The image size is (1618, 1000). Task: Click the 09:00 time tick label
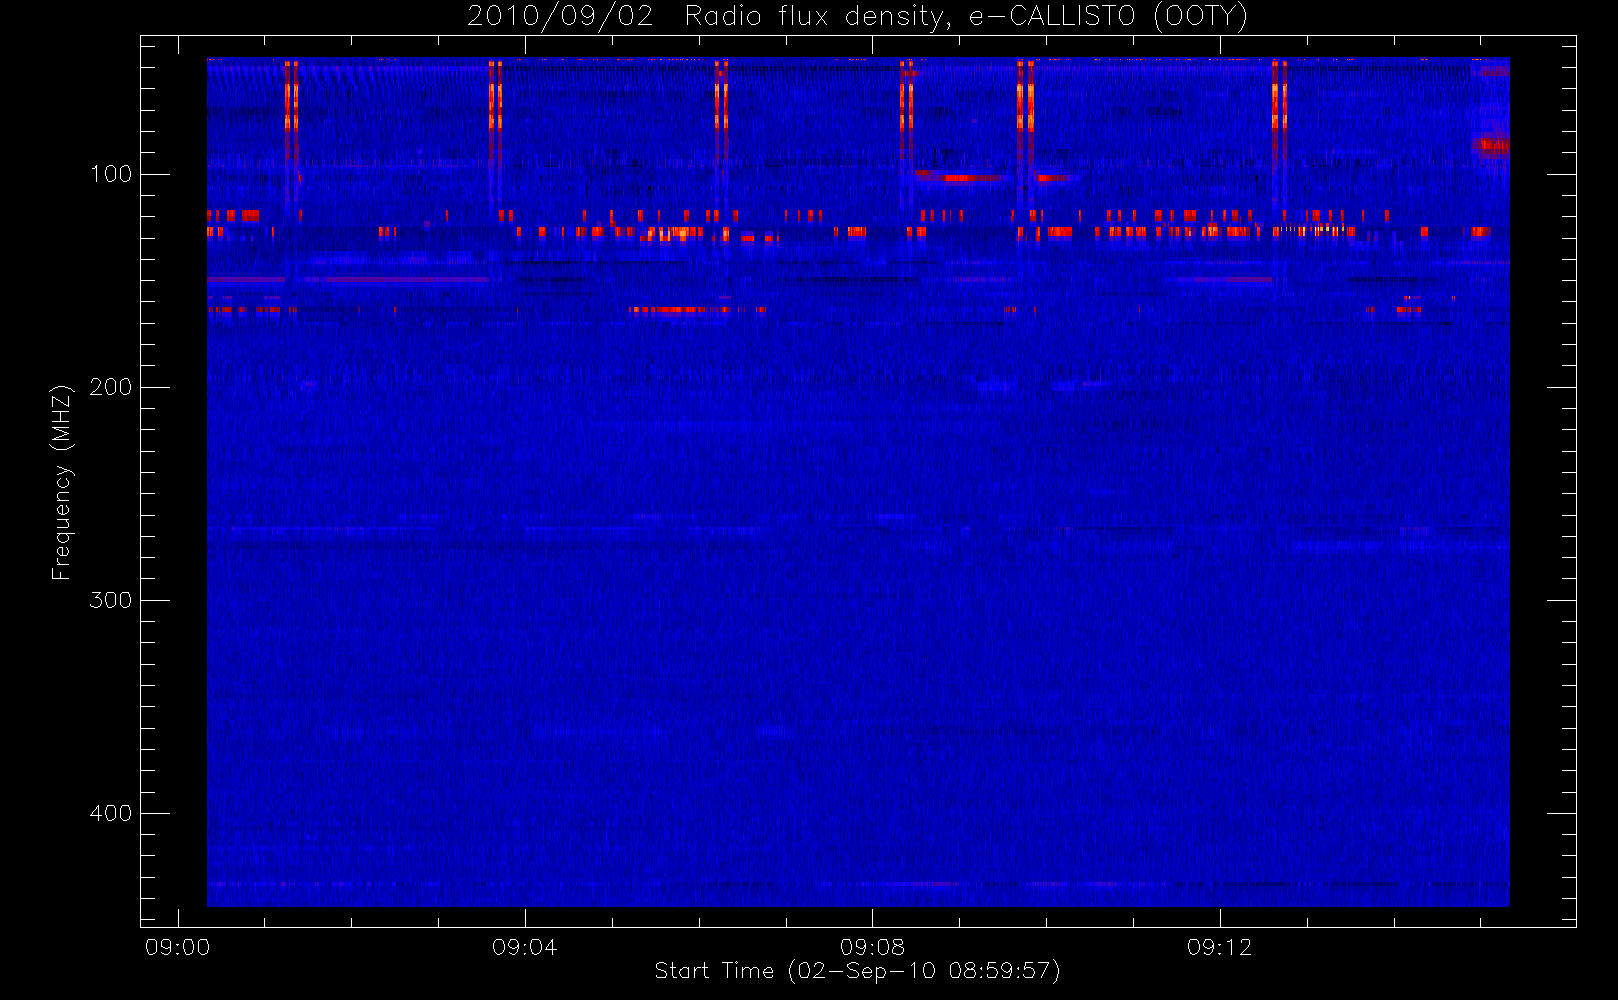coord(178,947)
